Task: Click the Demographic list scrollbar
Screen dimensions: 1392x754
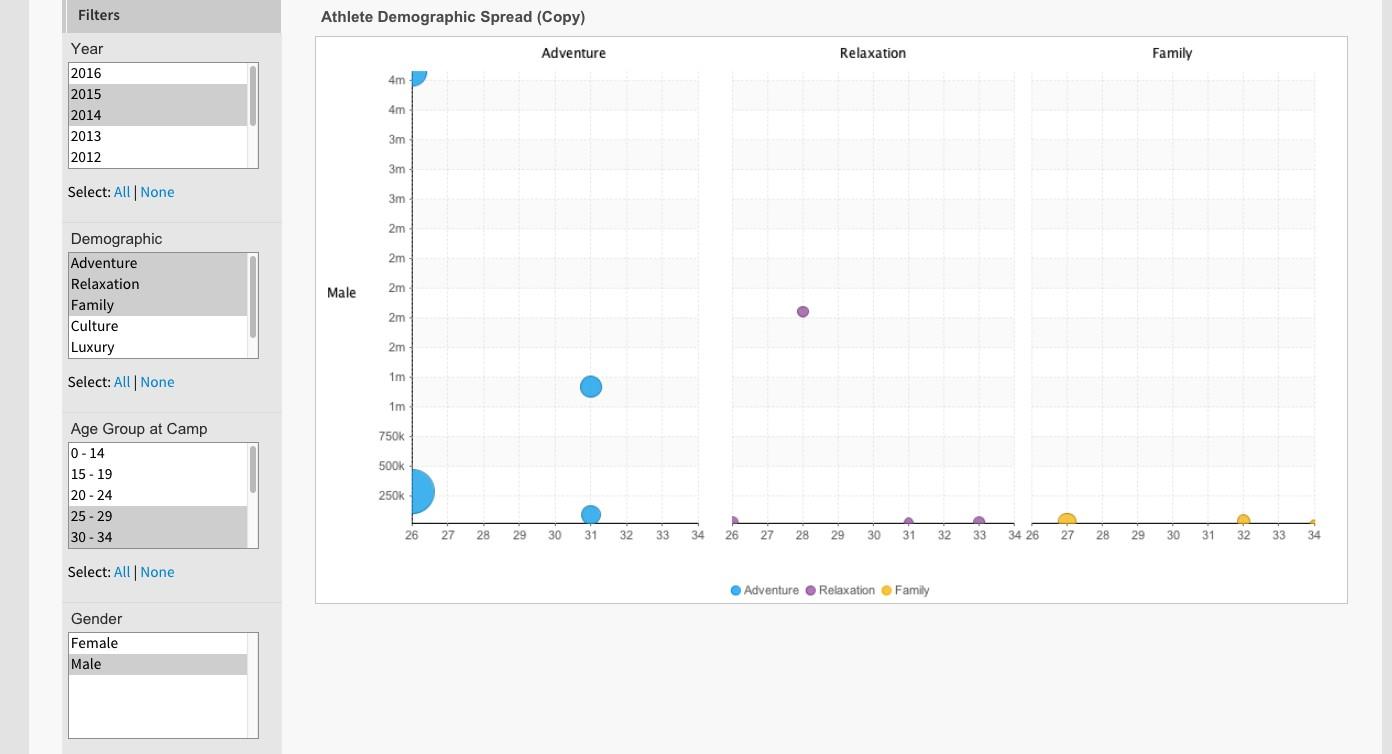Action: pyautogui.click(x=253, y=296)
